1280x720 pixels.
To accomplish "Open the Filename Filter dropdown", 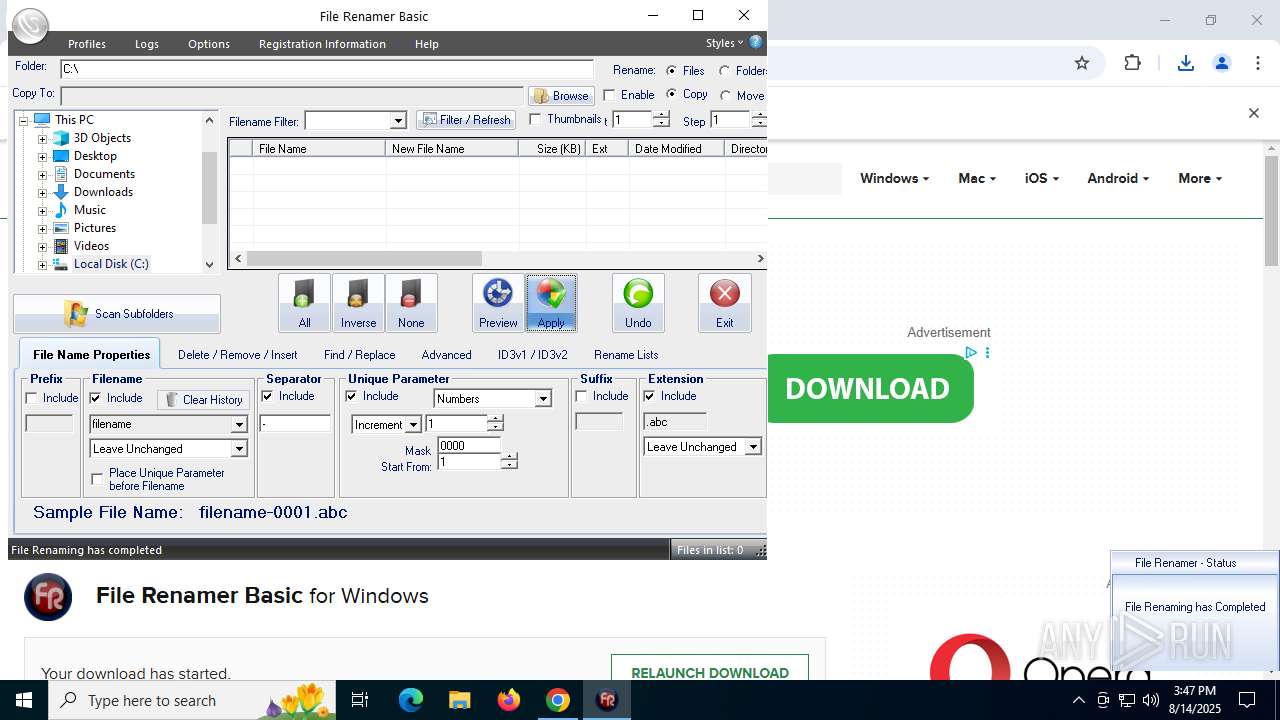I will click(x=398, y=121).
